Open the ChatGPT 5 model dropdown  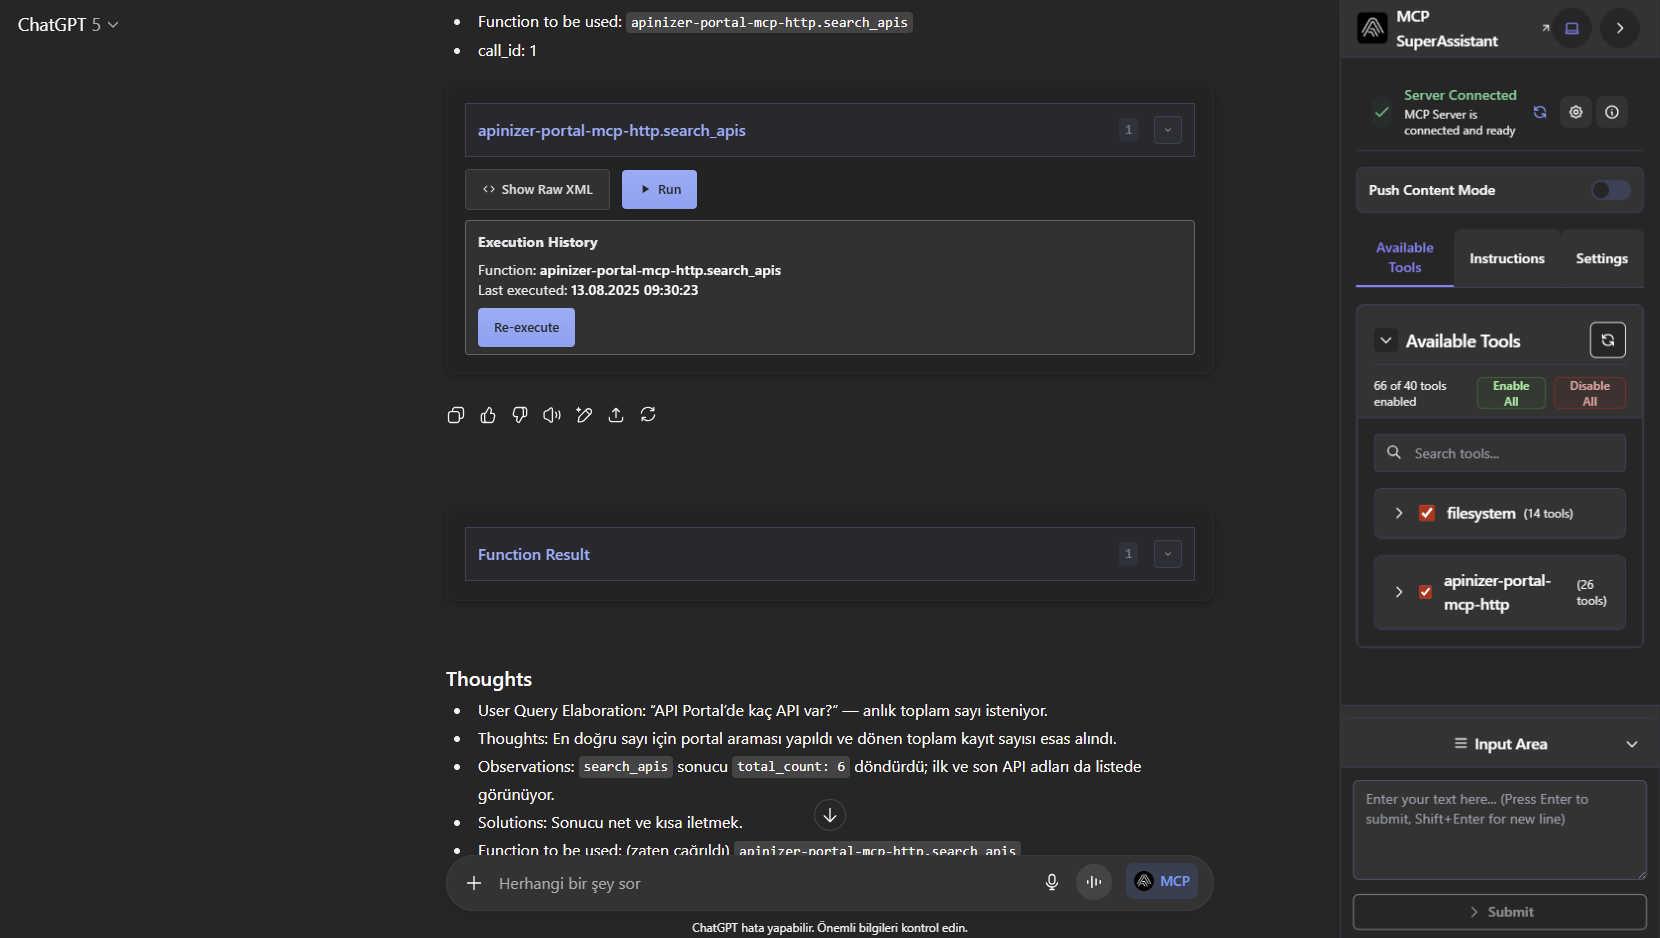click(68, 25)
